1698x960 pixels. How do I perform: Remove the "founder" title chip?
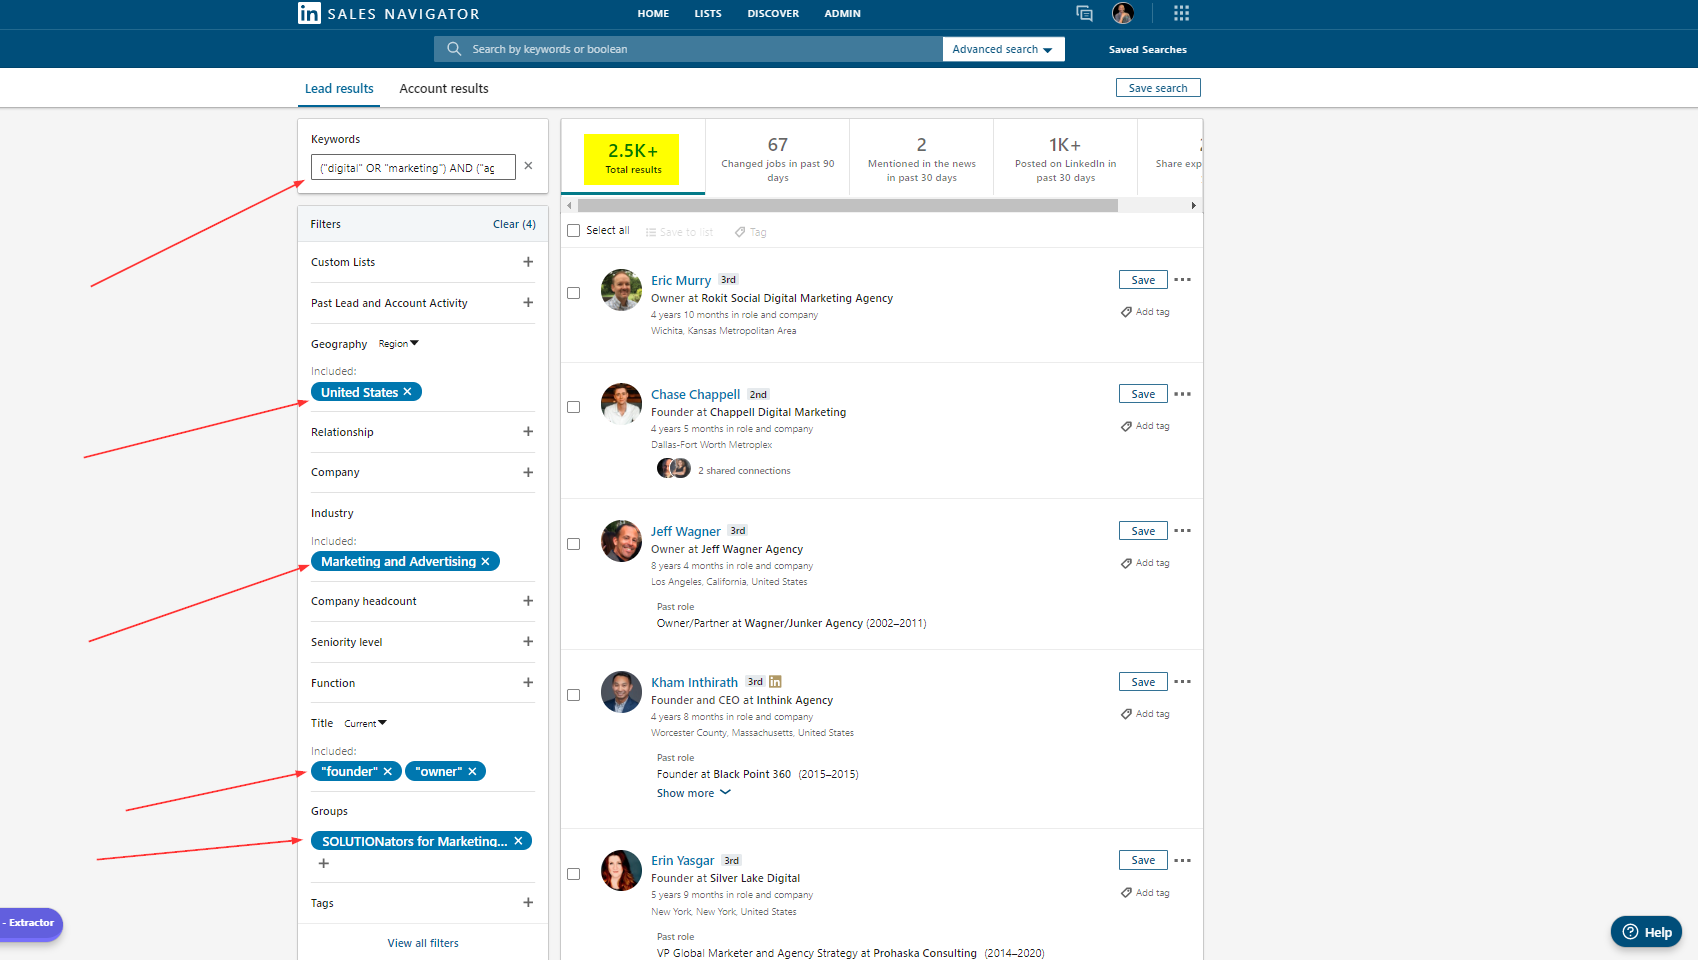click(x=388, y=772)
